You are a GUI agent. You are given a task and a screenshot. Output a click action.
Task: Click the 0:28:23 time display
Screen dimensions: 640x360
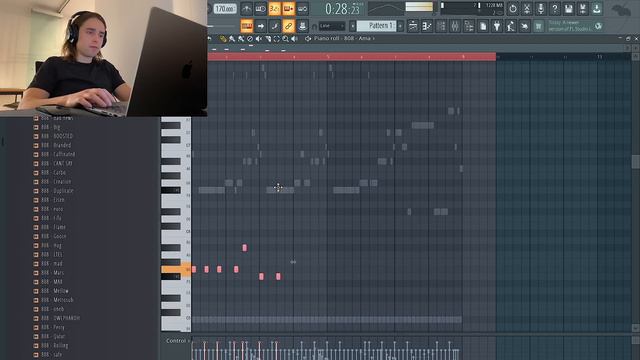pyautogui.click(x=342, y=9)
